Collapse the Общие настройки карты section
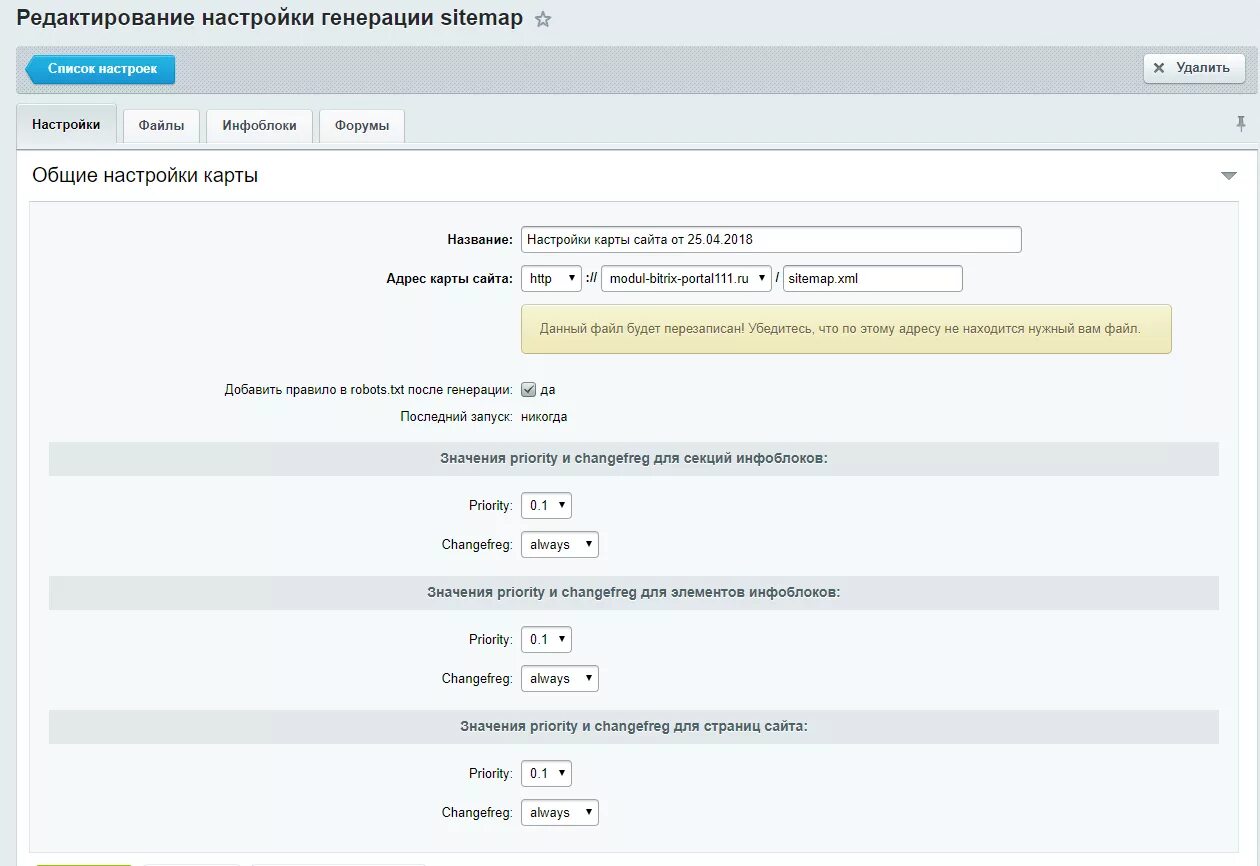The width and height of the screenshot is (1260, 866). (x=1229, y=176)
